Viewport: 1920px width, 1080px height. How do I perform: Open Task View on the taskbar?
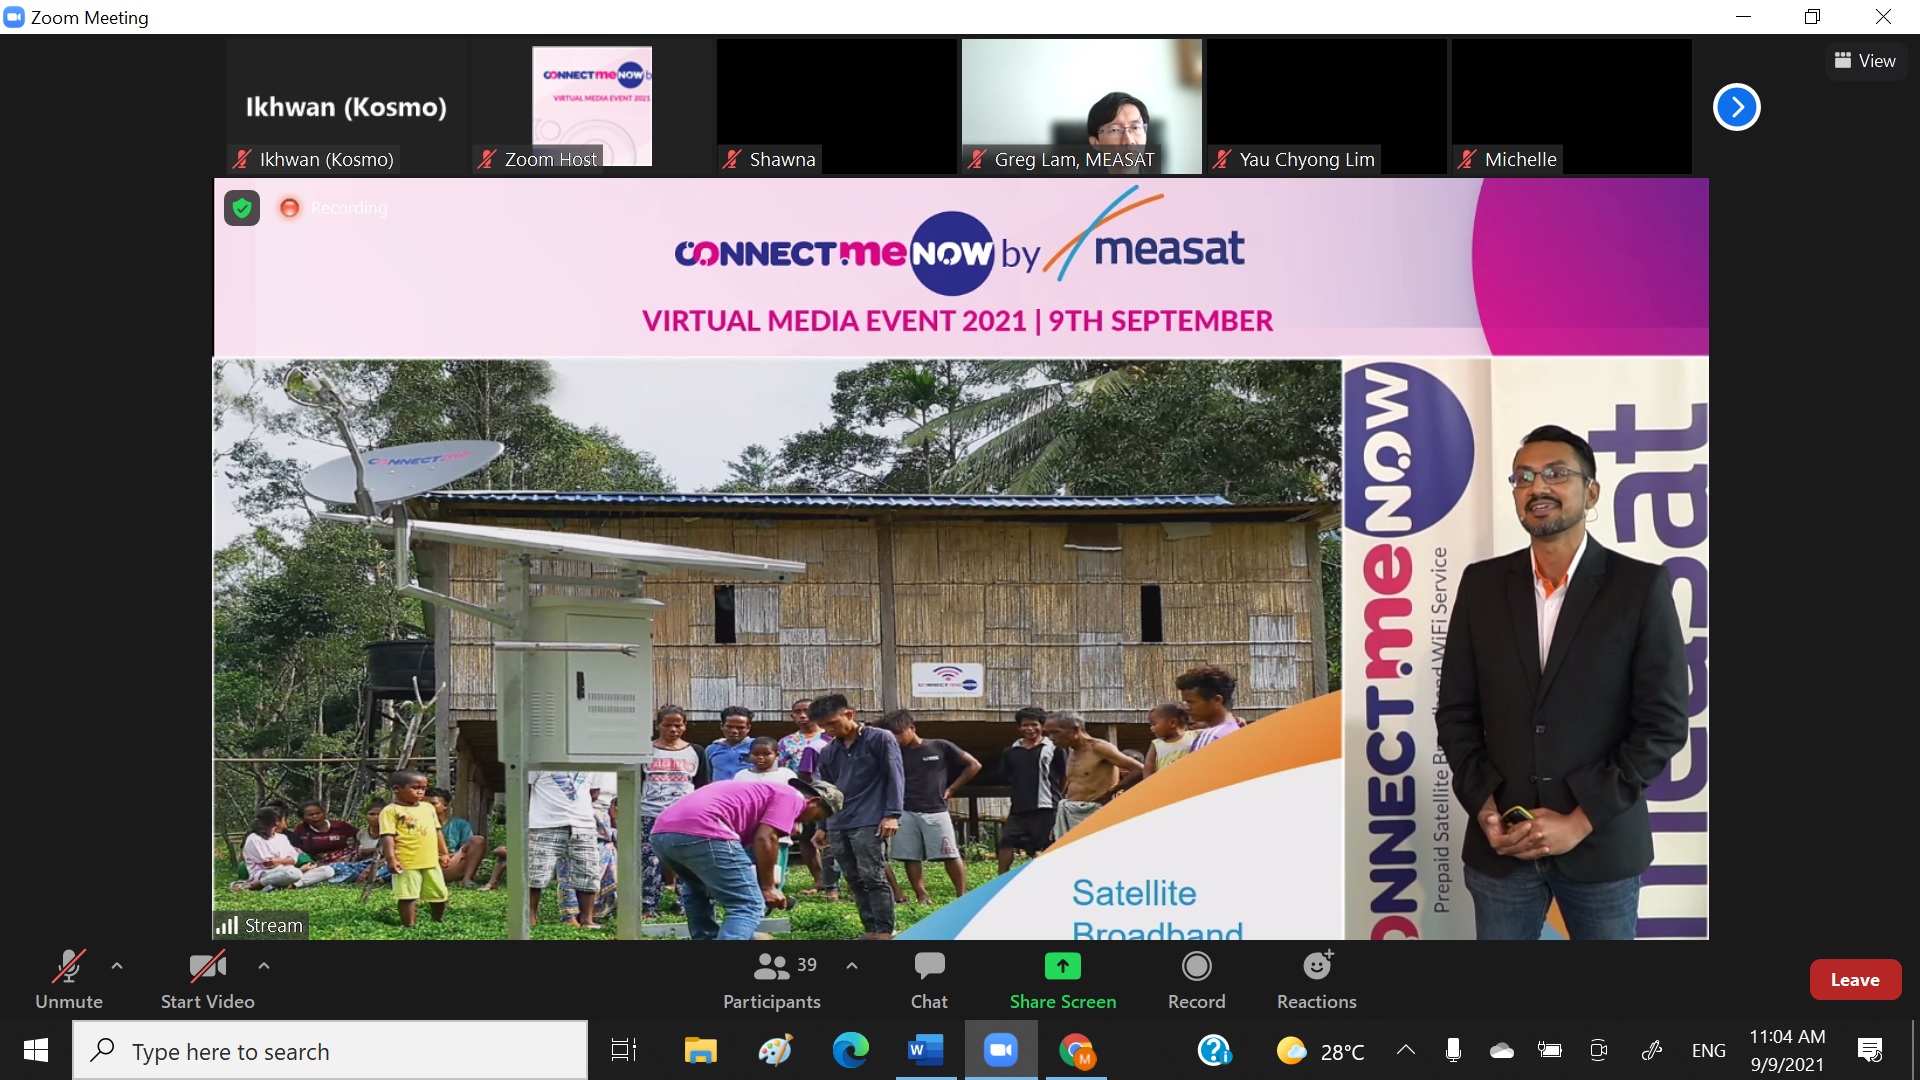click(x=624, y=1051)
